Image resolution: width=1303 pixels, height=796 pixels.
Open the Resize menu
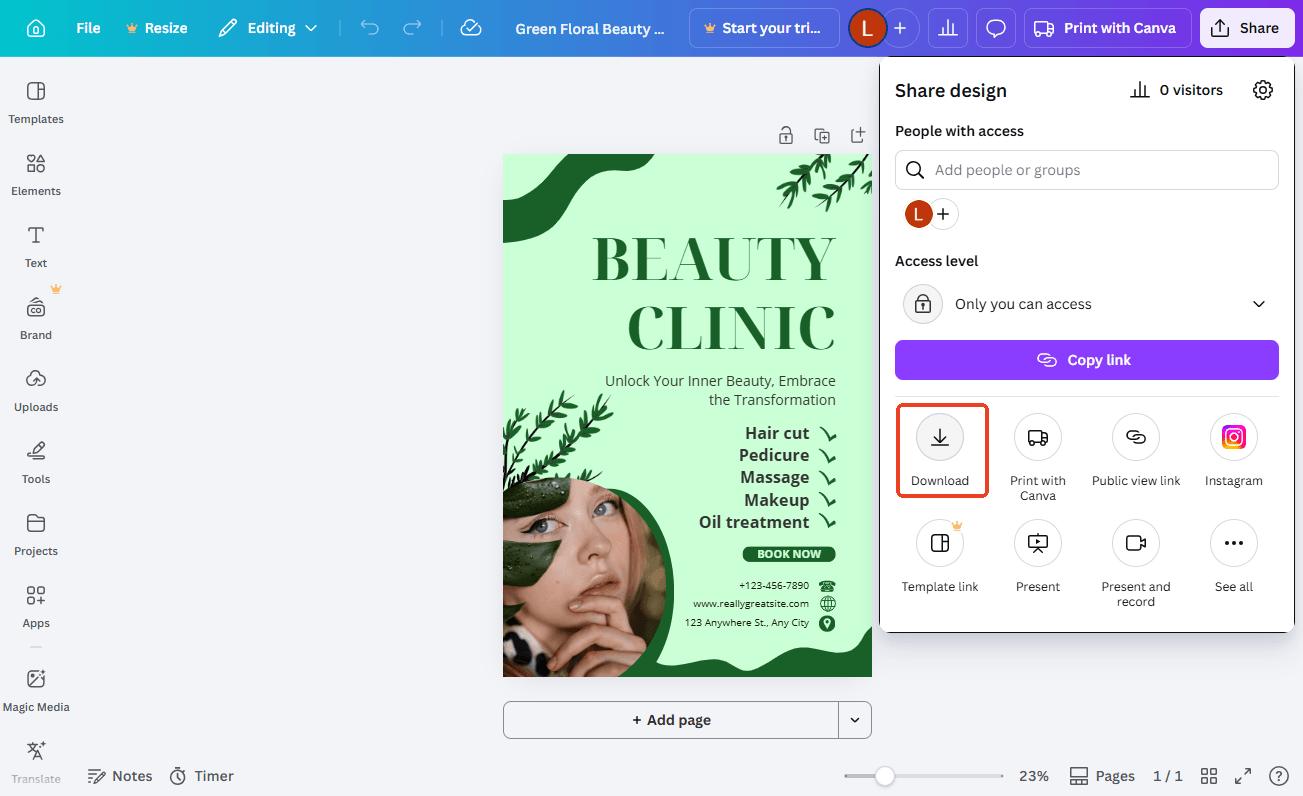tap(157, 28)
